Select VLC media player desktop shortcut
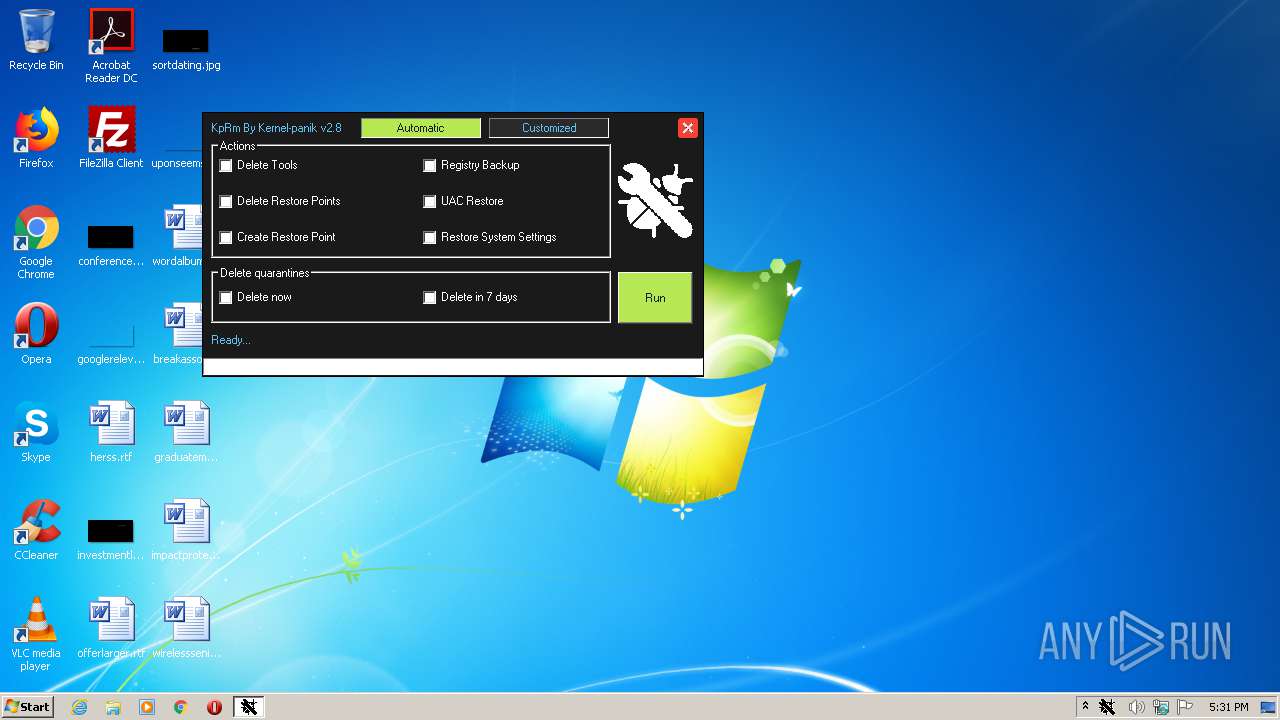Viewport: 1280px width, 720px height. point(36,634)
